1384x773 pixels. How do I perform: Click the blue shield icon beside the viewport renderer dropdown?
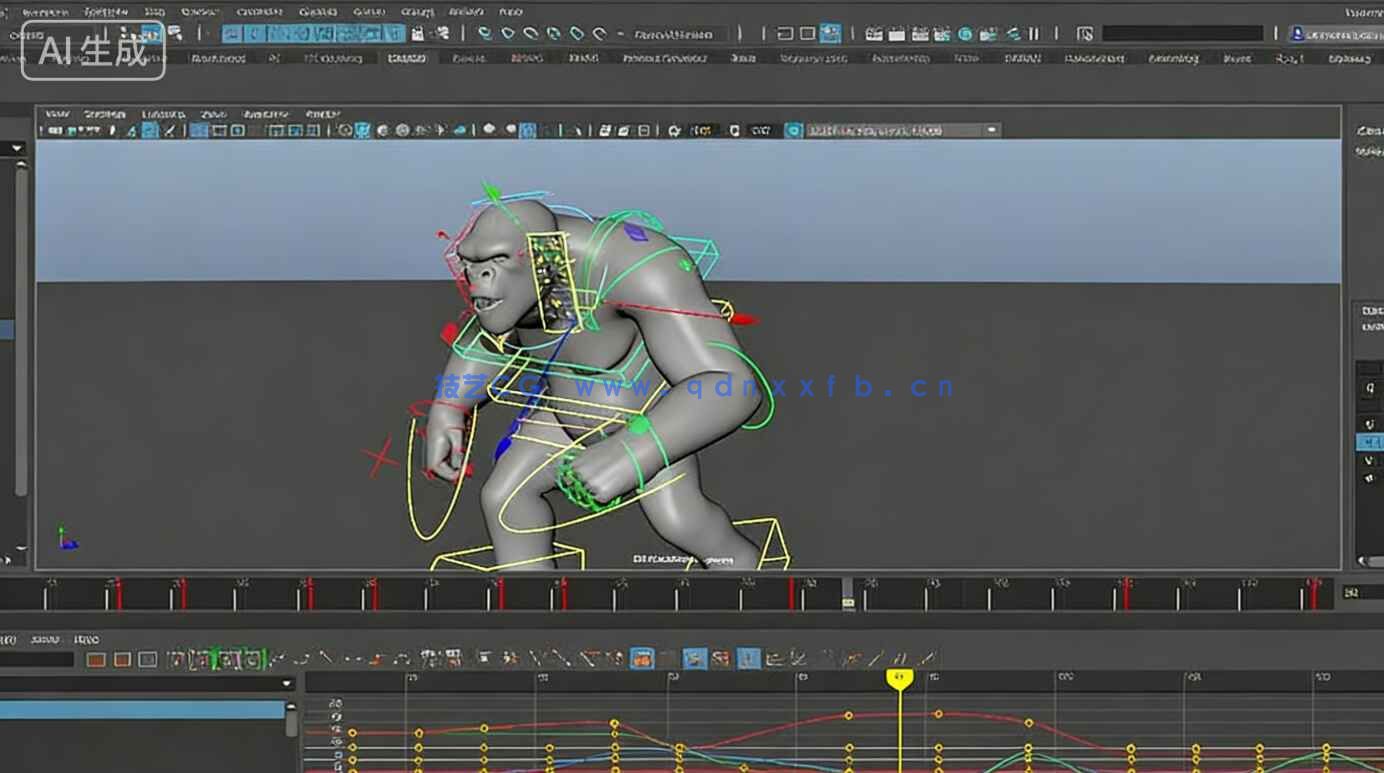tap(793, 130)
